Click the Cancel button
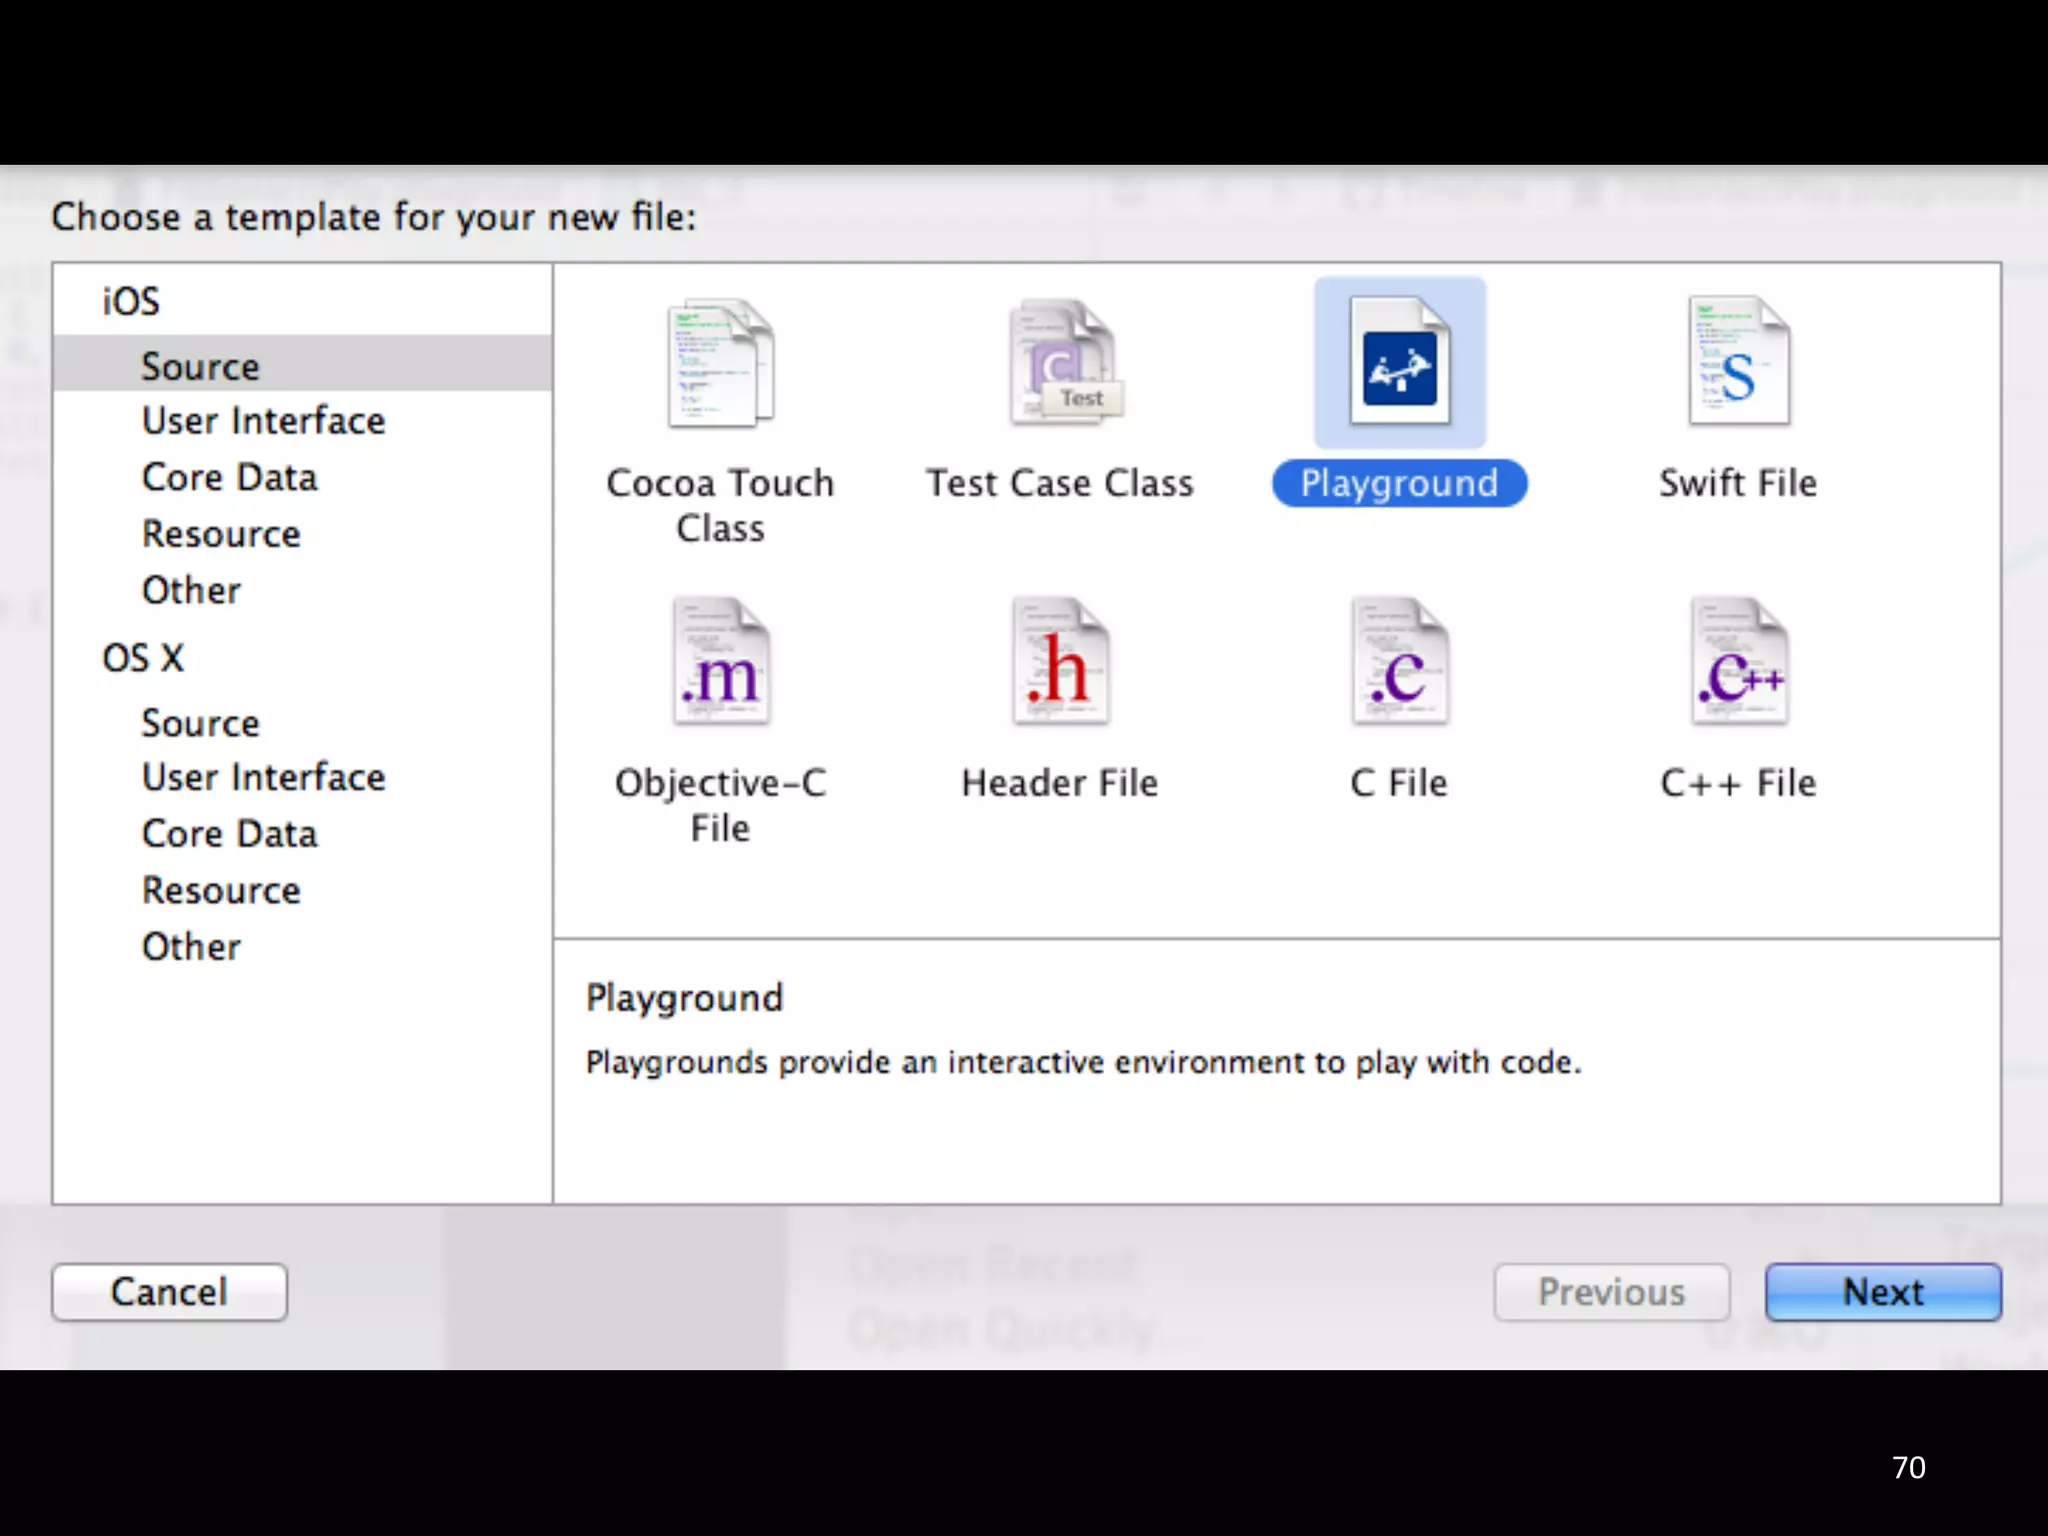The width and height of the screenshot is (2048, 1536). (169, 1292)
